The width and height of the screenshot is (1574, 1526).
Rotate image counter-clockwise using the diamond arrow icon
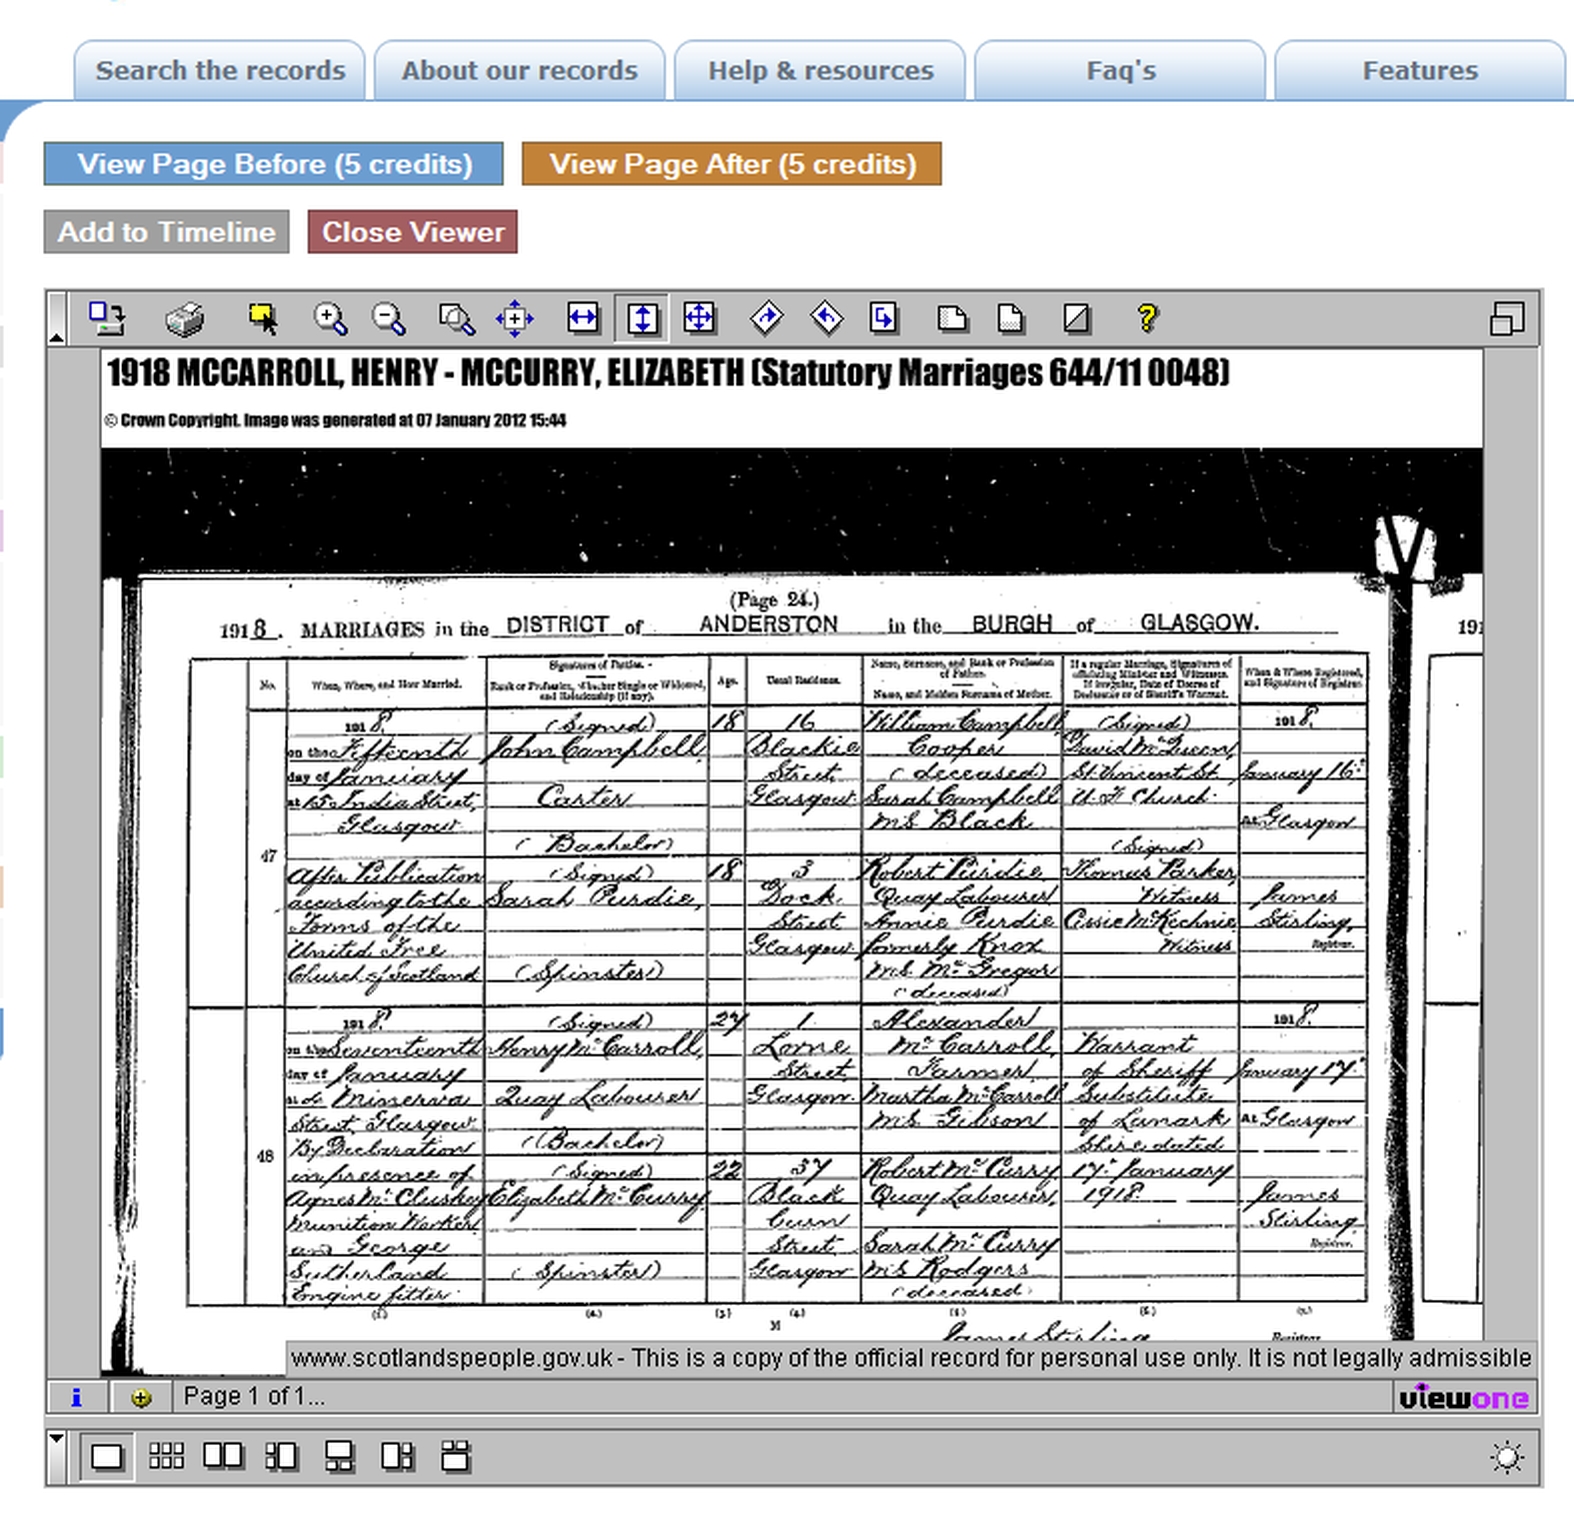826,319
